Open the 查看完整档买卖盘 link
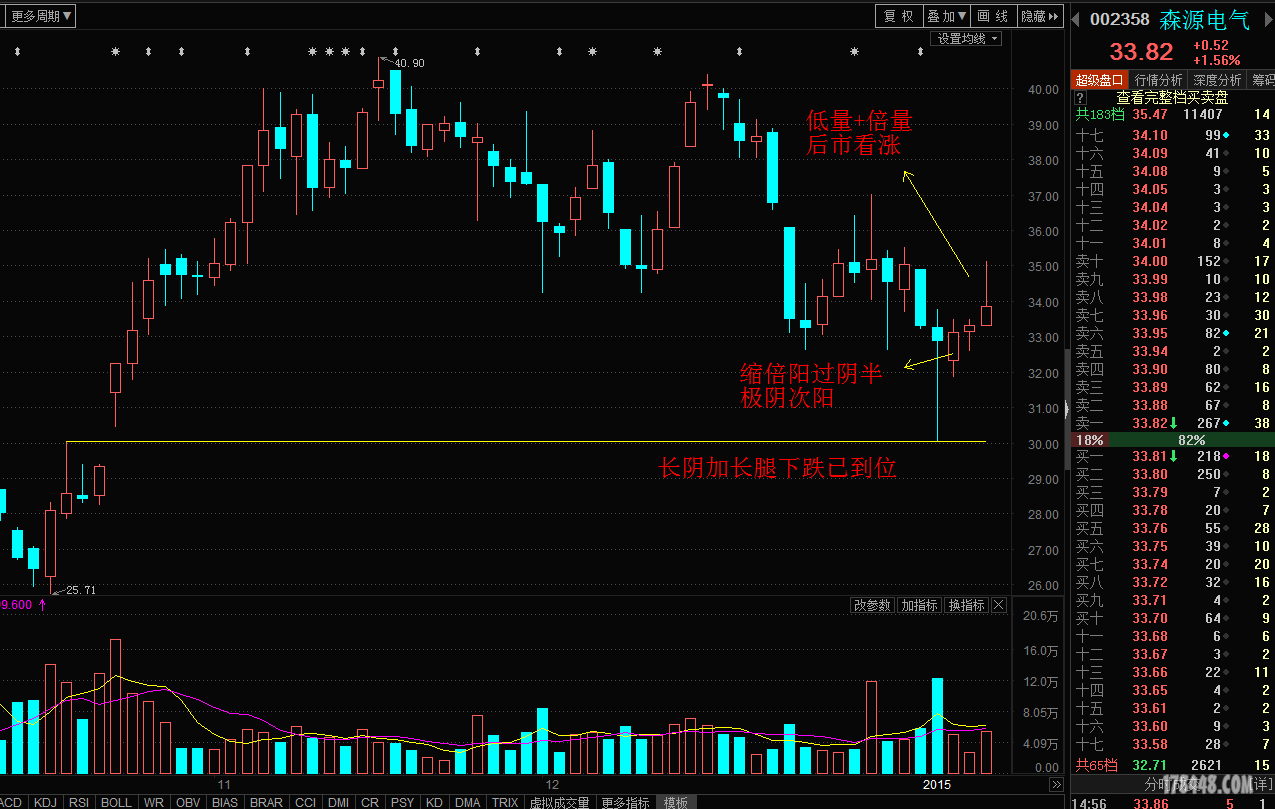Screen dimensions: 1275x809 (x=1172, y=98)
